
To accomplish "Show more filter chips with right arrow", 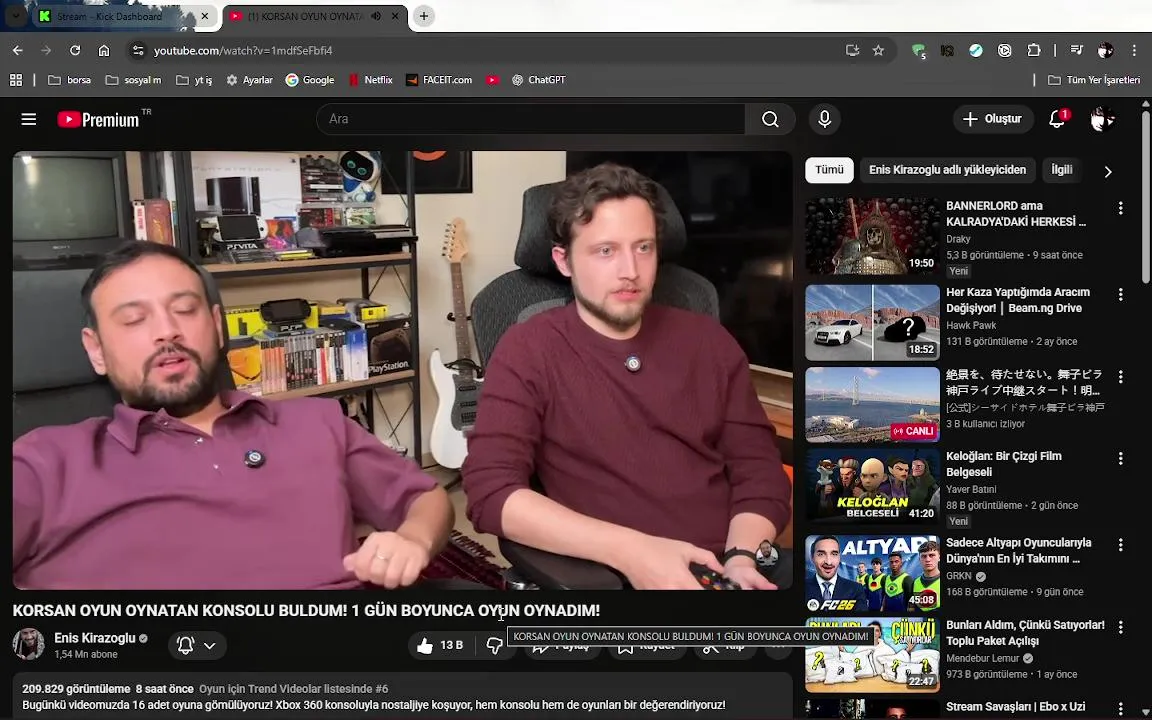I will click(x=1108, y=171).
